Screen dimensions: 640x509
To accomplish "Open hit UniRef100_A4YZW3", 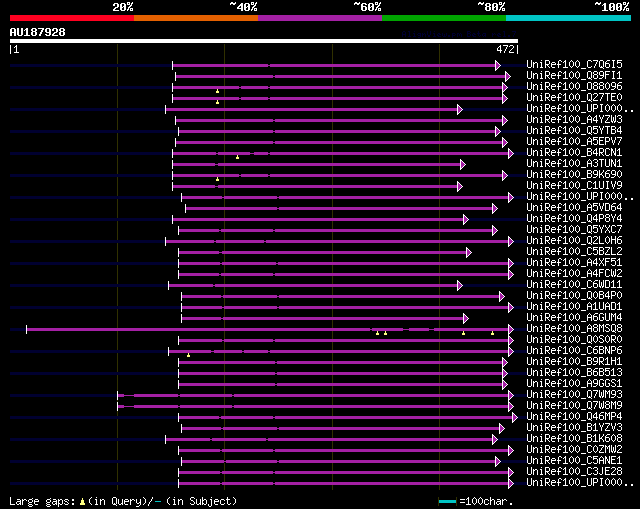I will pos(574,119).
